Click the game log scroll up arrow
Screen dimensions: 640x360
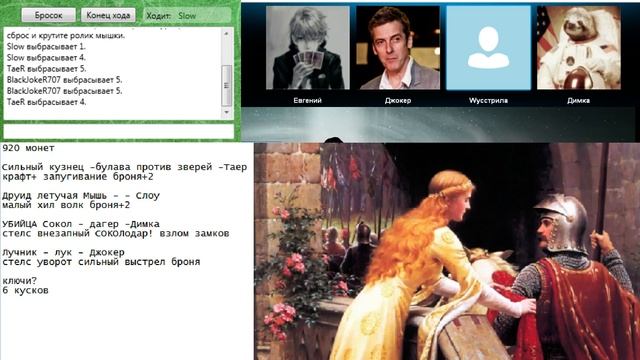click(x=227, y=33)
